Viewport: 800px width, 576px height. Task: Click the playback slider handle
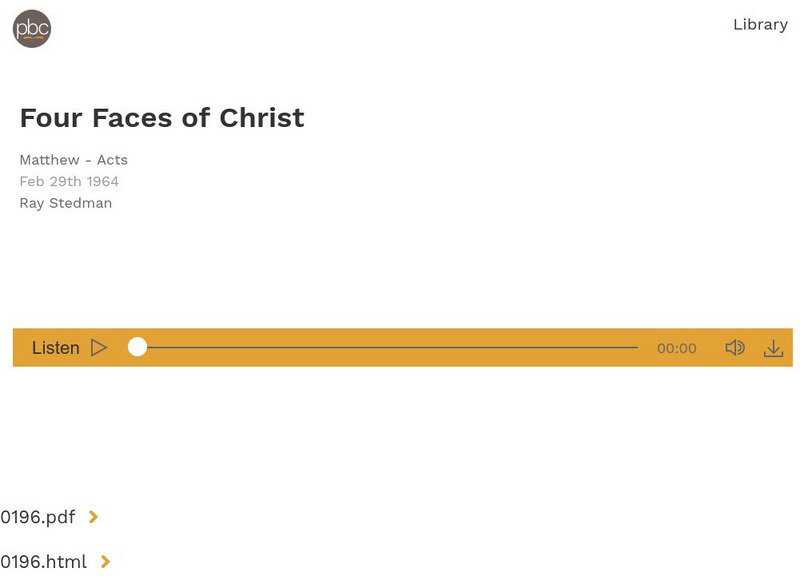pyautogui.click(x=138, y=345)
